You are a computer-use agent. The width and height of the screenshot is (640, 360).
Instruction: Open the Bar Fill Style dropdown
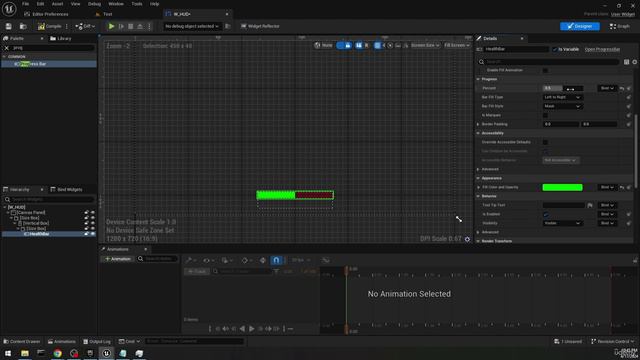pyautogui.click(x=562, y=106)
